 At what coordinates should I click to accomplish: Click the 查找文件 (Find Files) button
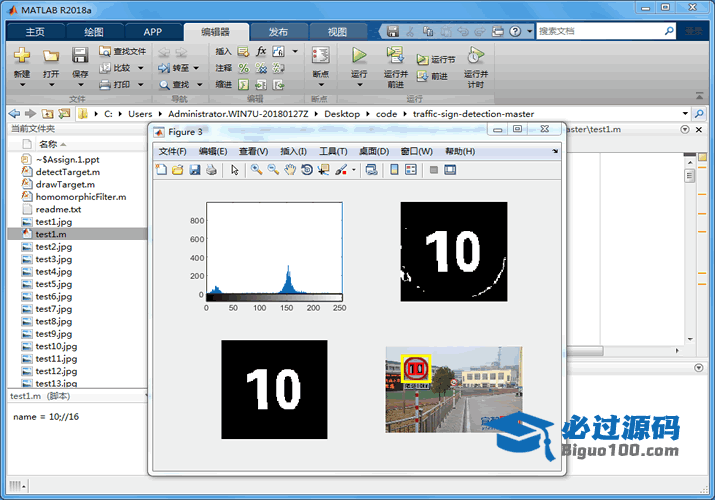click(123, 51)
